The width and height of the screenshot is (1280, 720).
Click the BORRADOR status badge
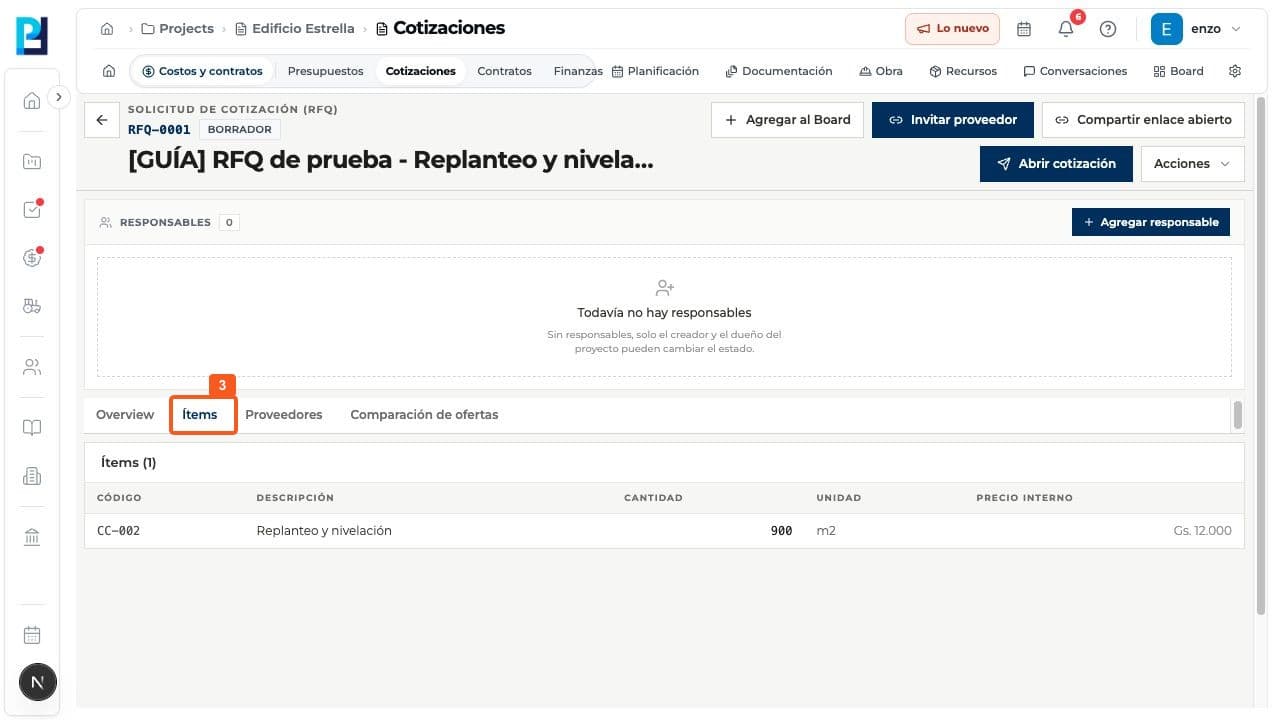tap(240, 129)
